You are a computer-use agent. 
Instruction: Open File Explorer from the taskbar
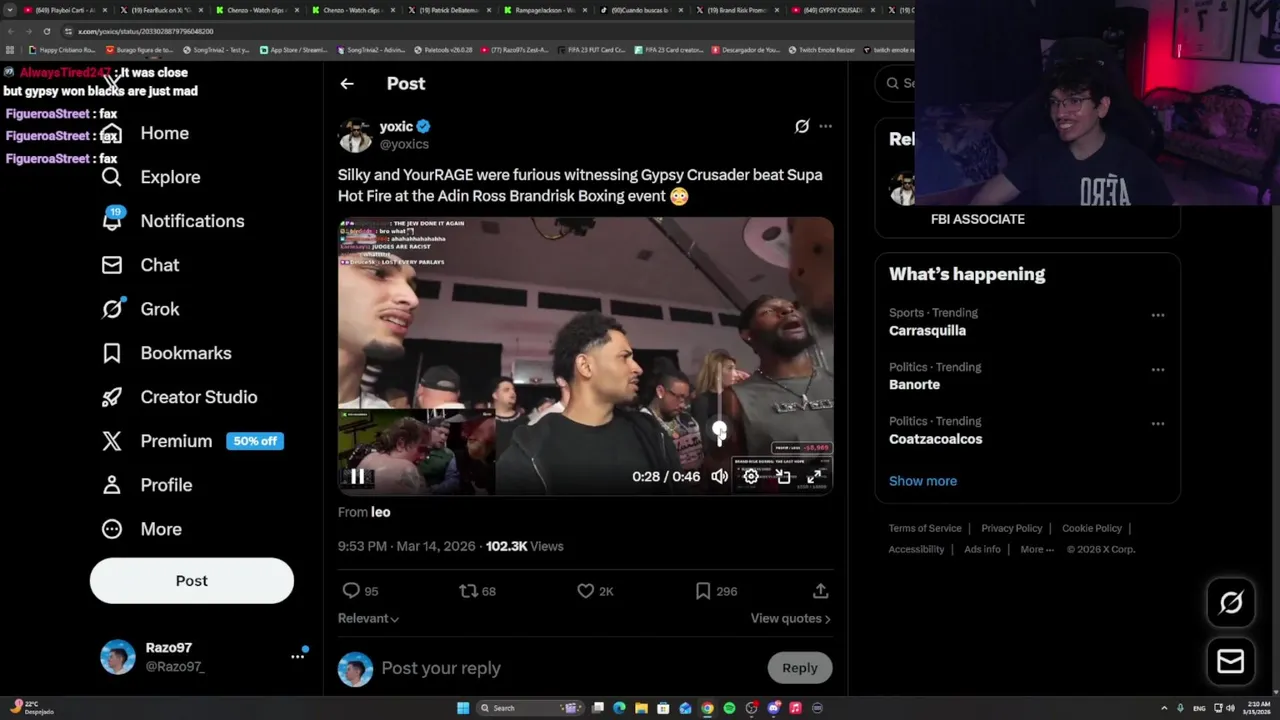pyautogui.click(x=641, y=708)
